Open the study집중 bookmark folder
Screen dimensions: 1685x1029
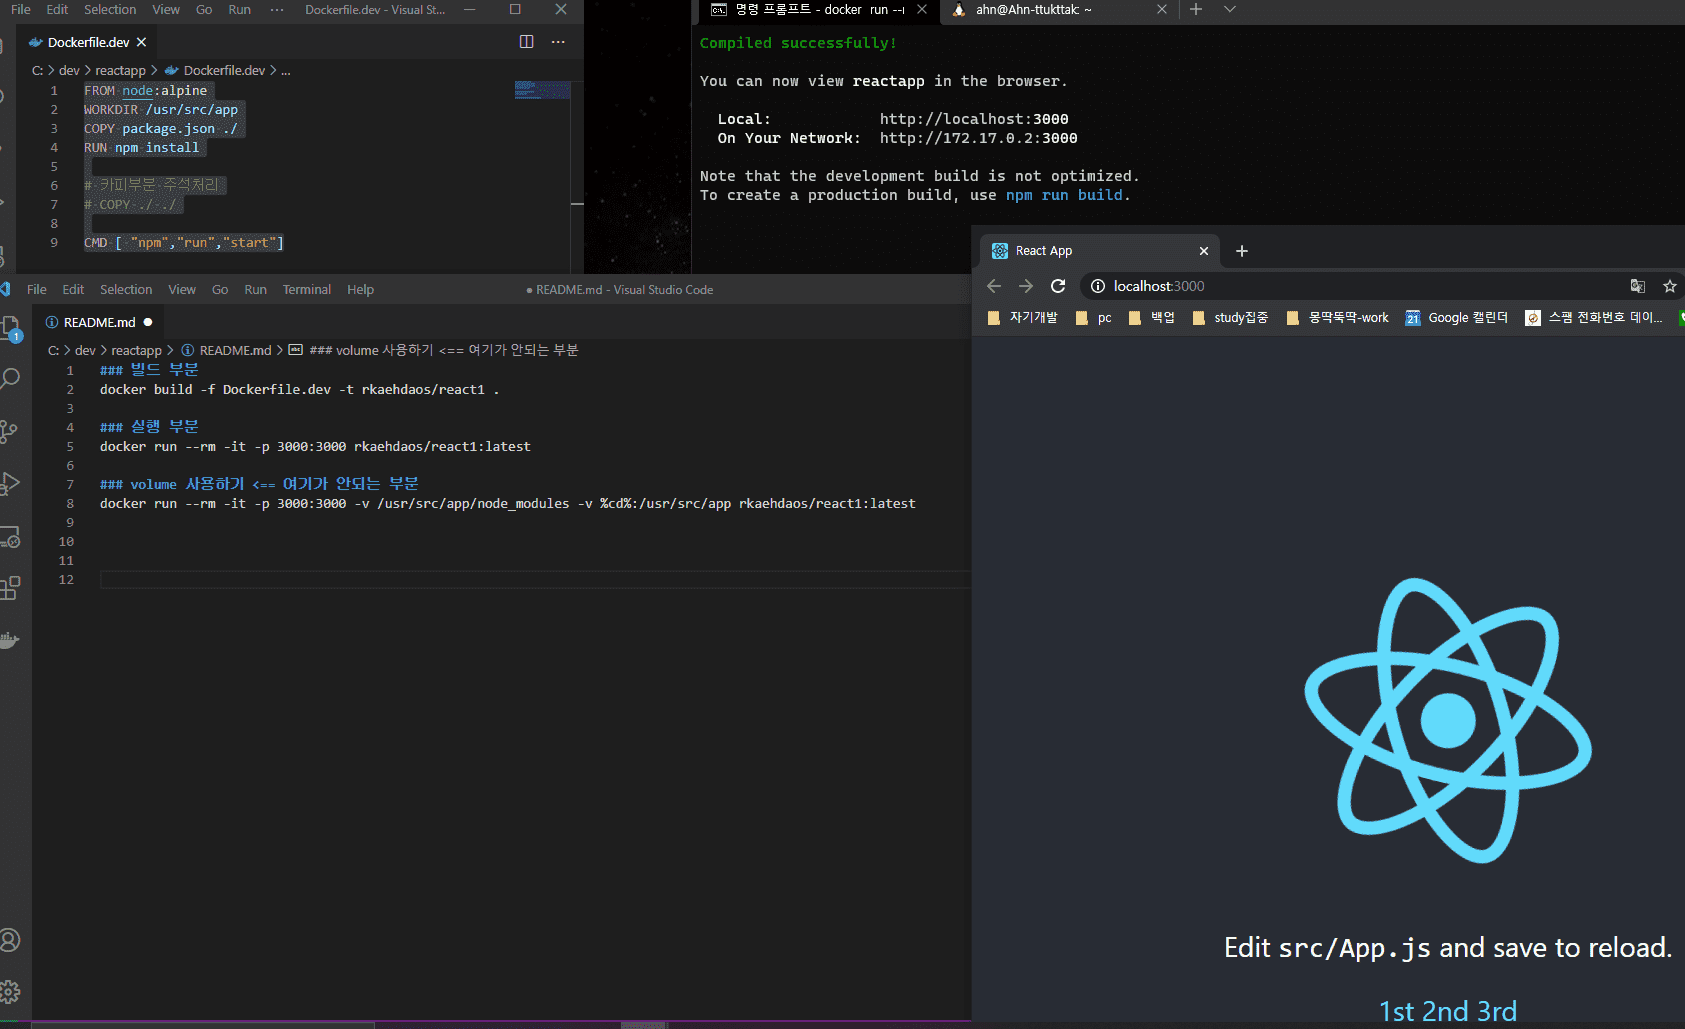(x=1230, y=317)
